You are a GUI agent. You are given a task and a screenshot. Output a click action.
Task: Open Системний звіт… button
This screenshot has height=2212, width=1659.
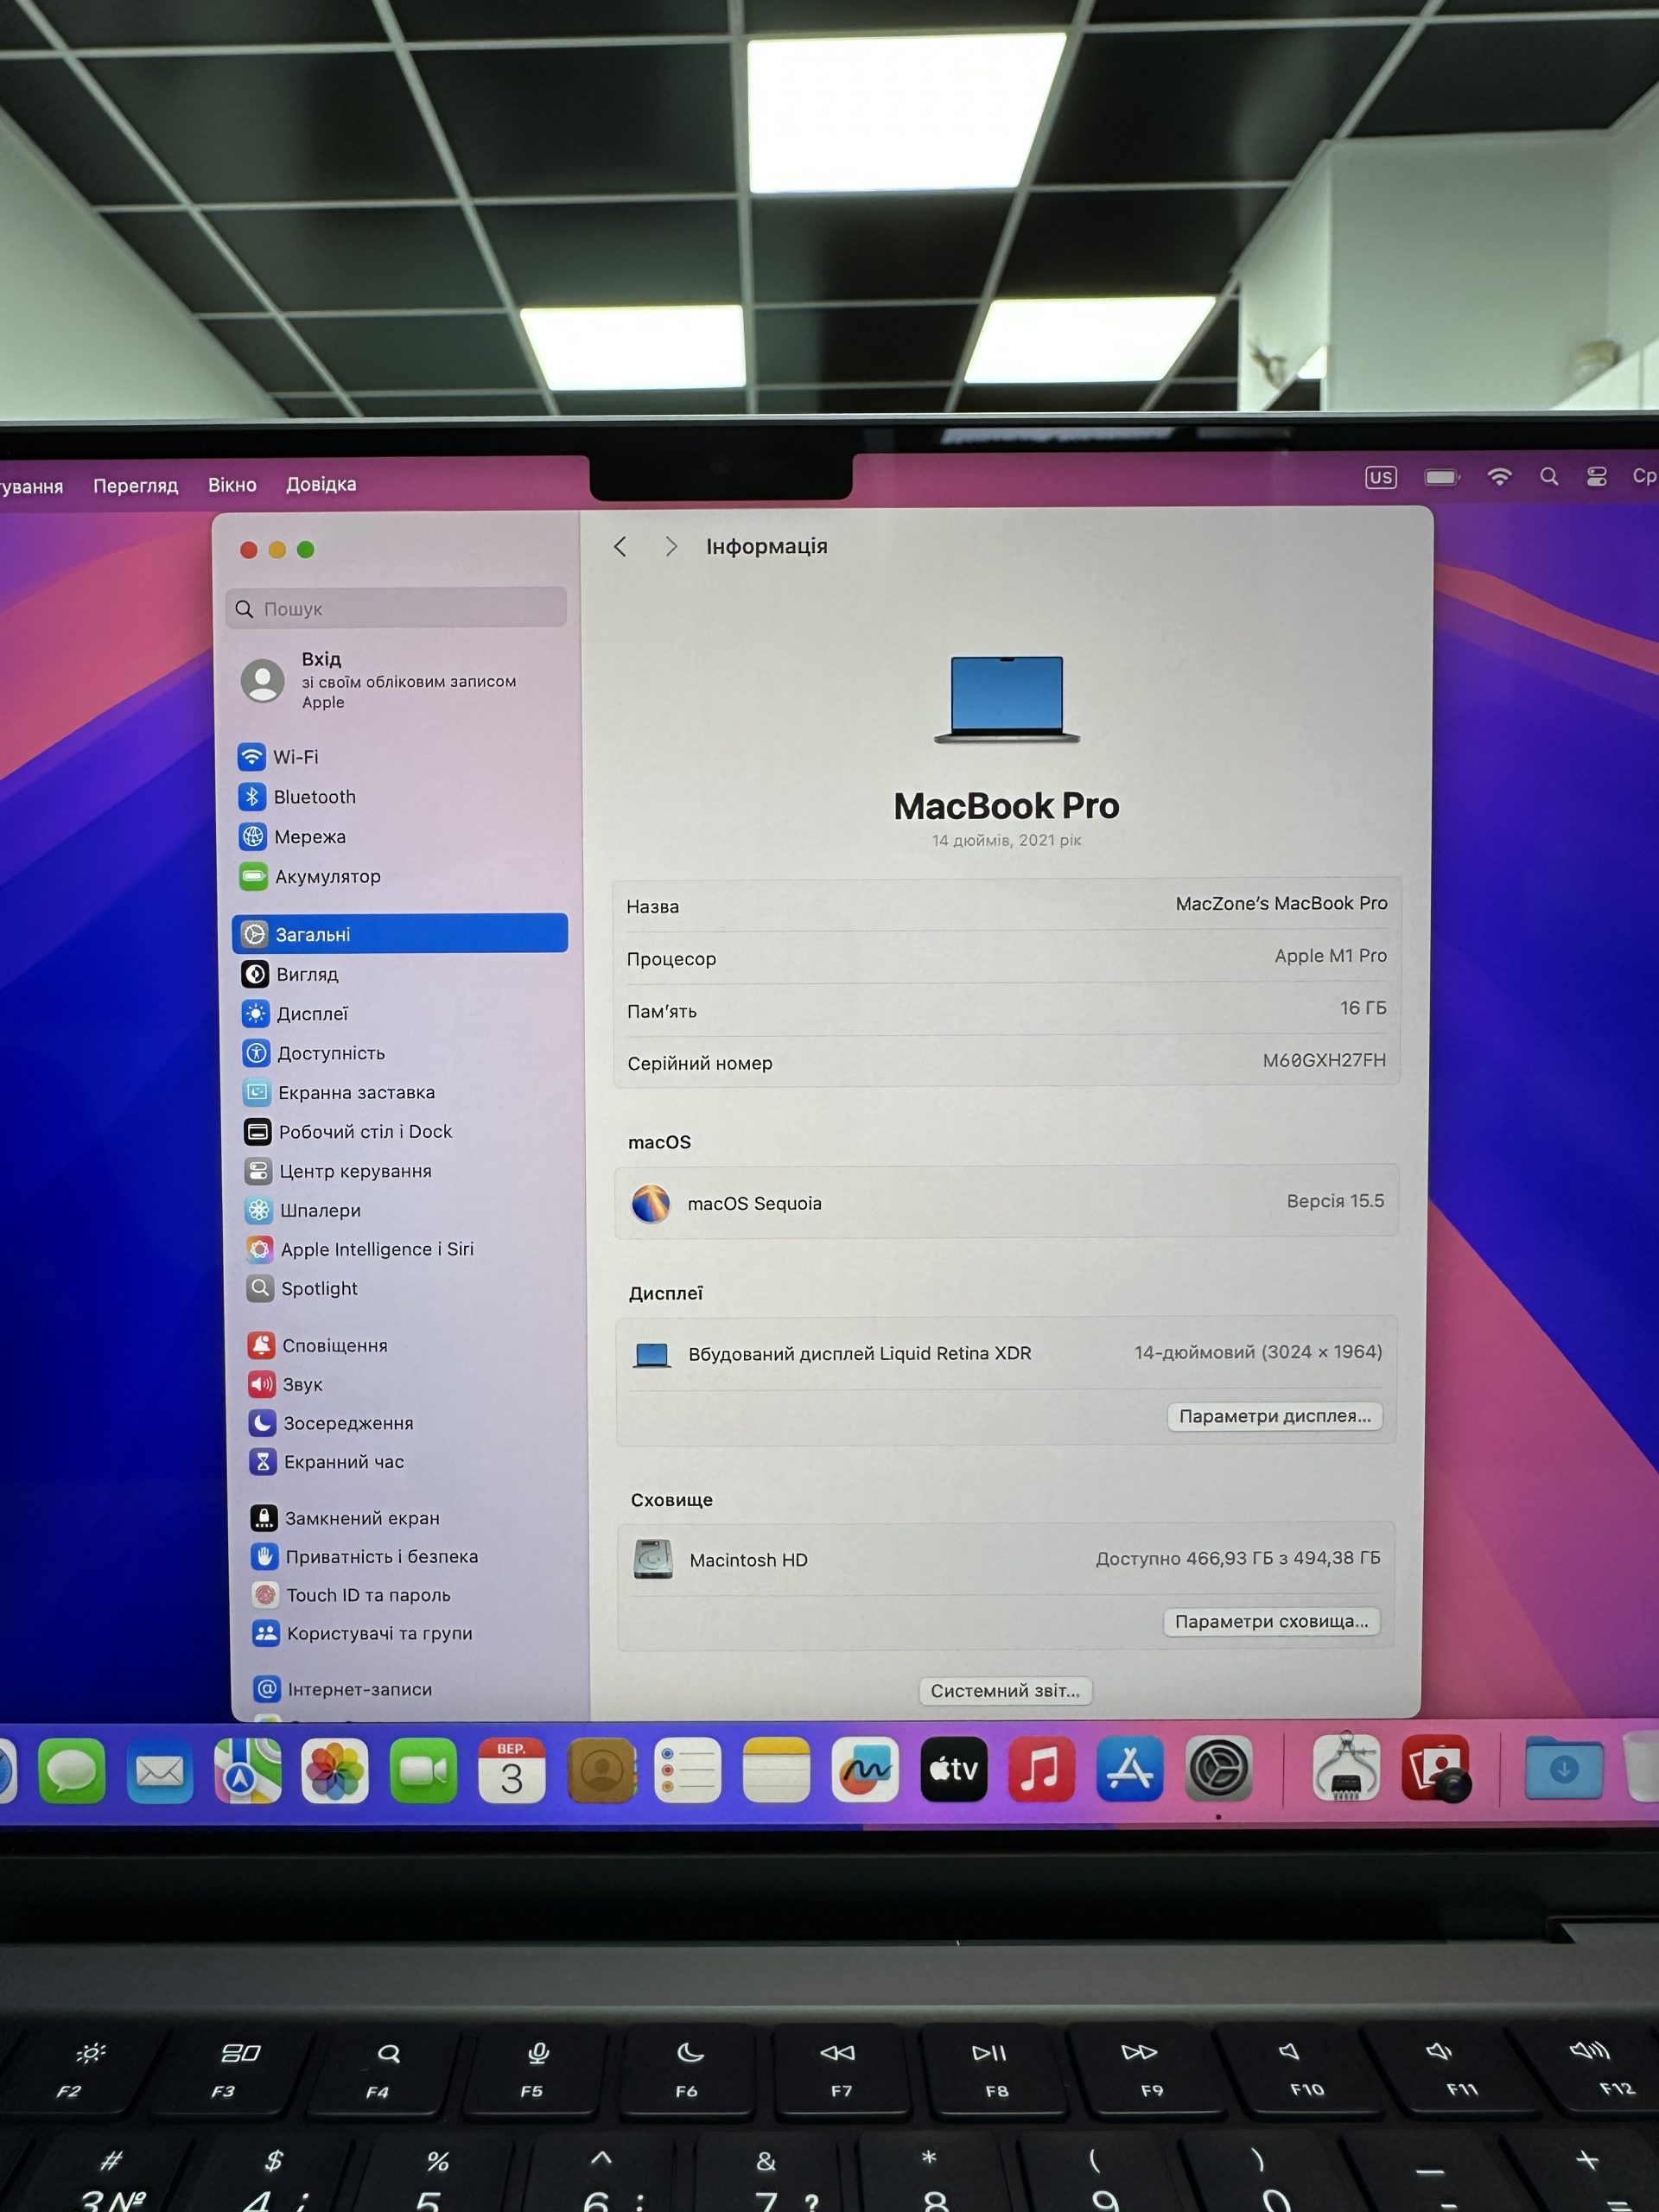pyautogui.click(x=1005, y=1690)
